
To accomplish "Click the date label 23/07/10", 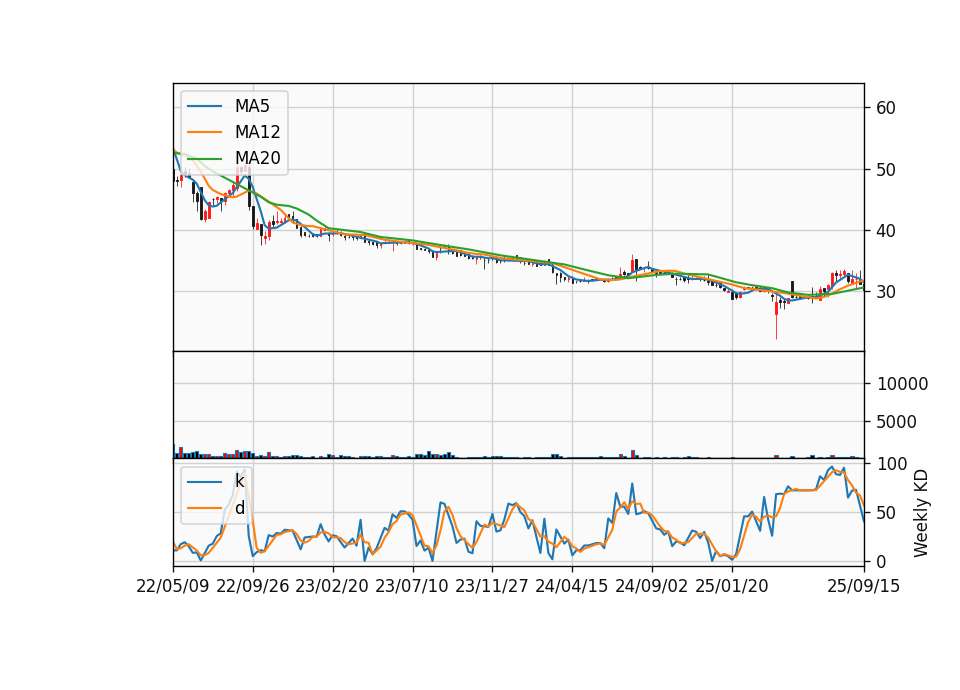I will click(x=412, y=586).
